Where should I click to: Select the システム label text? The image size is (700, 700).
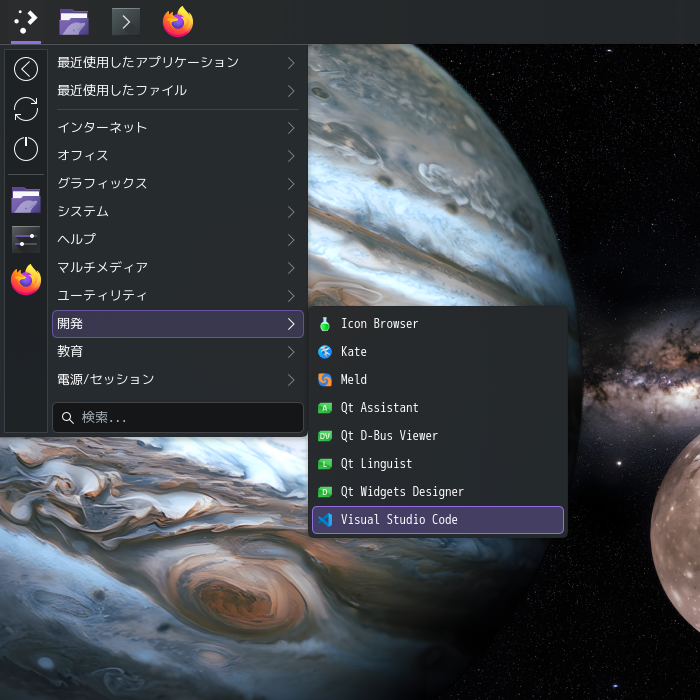coord(83,212)
